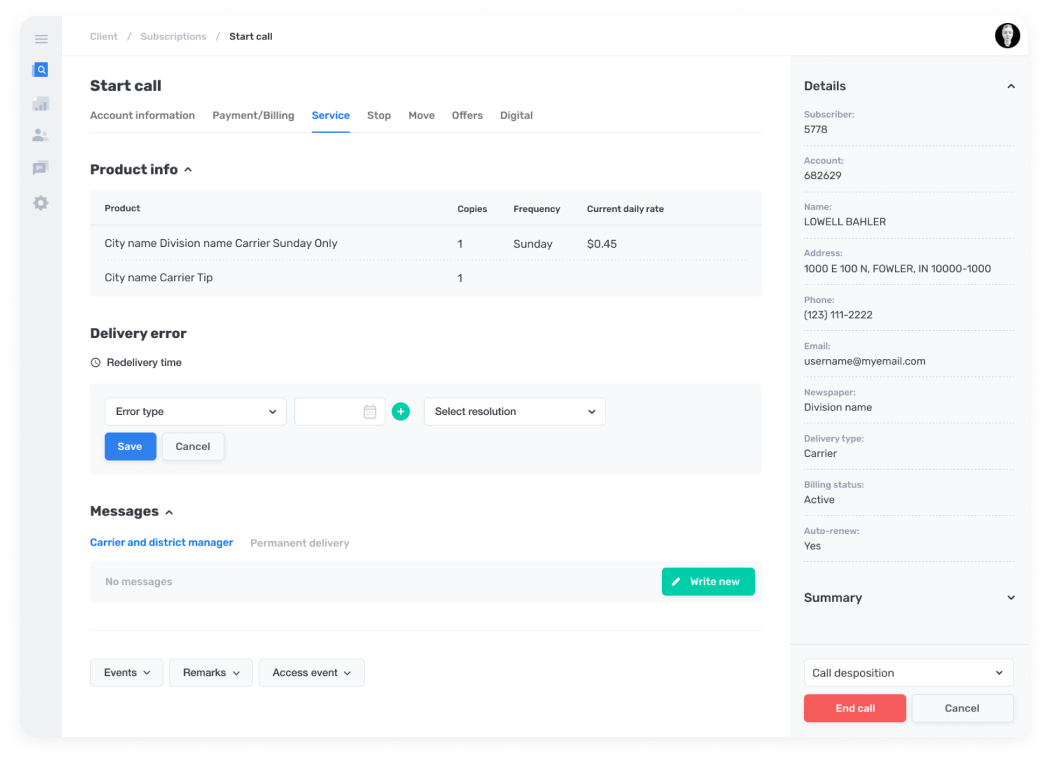Viewport: 1048px width, 761px height.
Task: Add a delivery error with the green plus icon
Action: [401, 411]
